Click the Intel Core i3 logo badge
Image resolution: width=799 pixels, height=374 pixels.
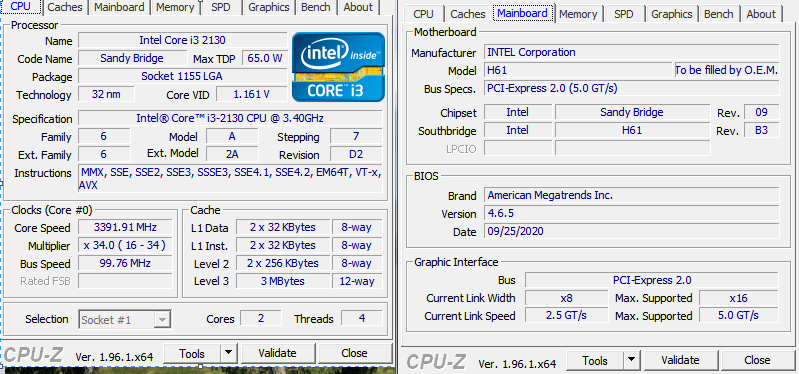(x=338, y=67)
